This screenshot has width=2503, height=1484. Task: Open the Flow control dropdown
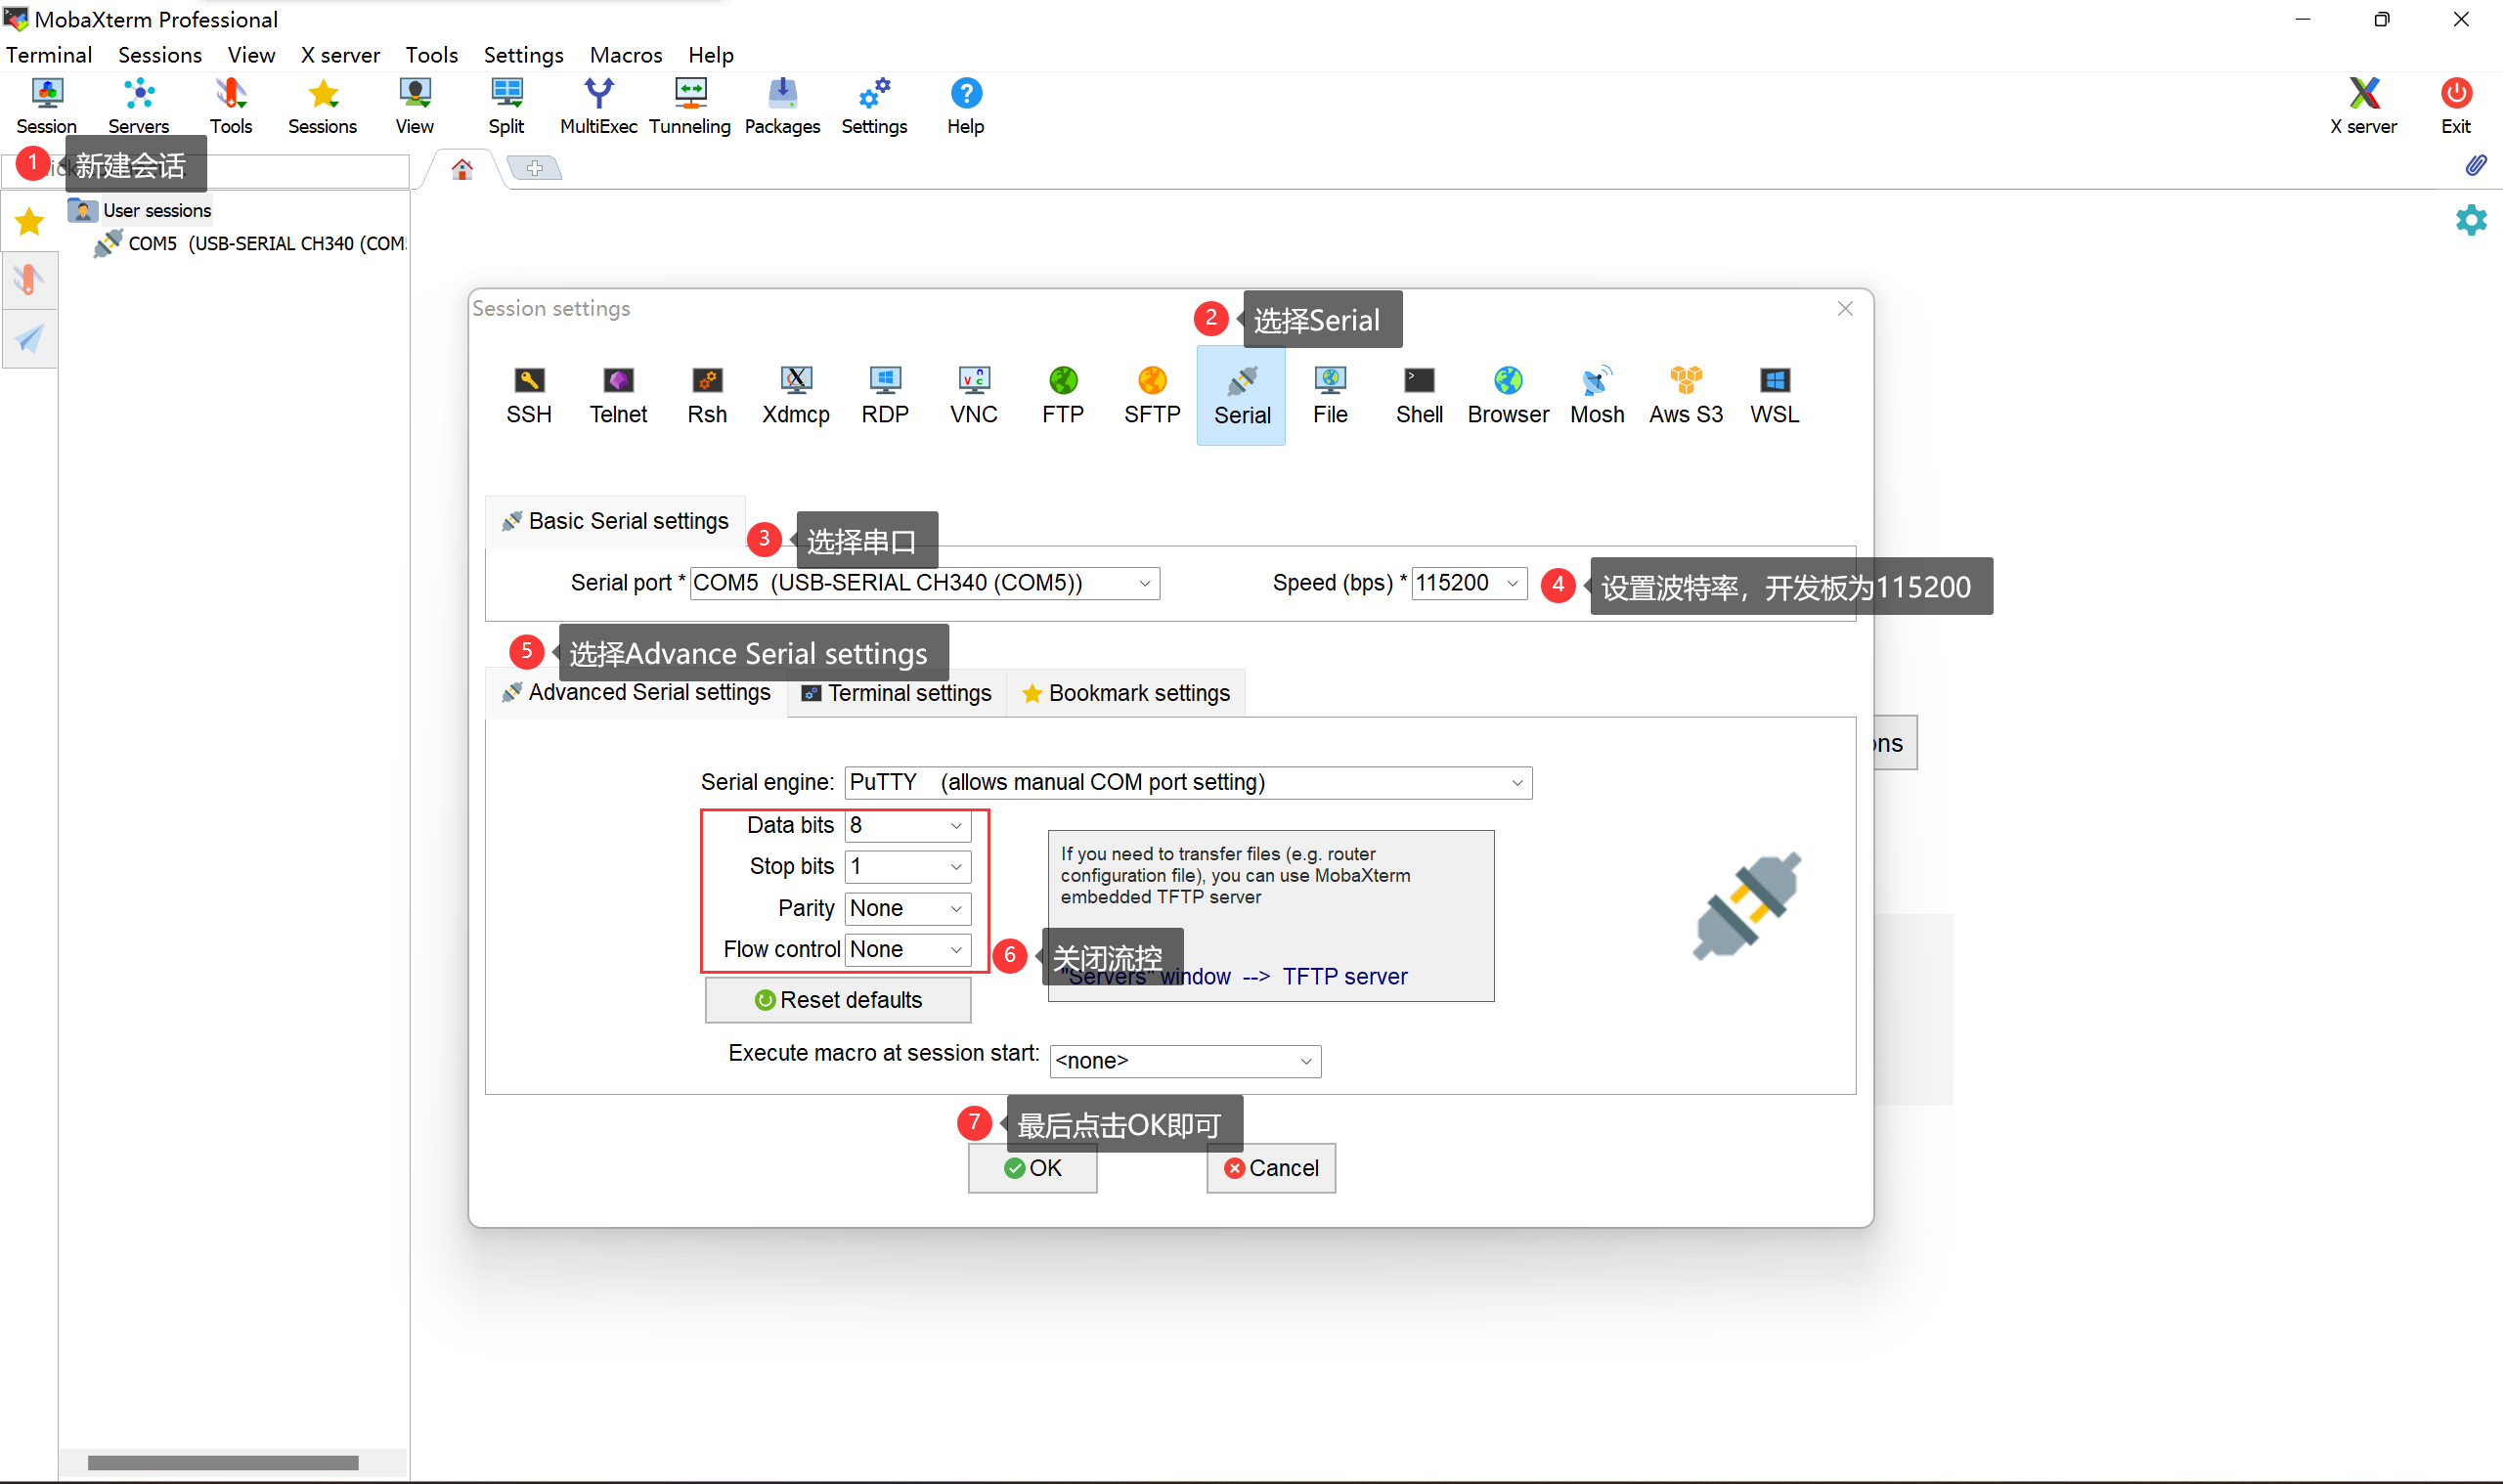click(x=956, y=949)
